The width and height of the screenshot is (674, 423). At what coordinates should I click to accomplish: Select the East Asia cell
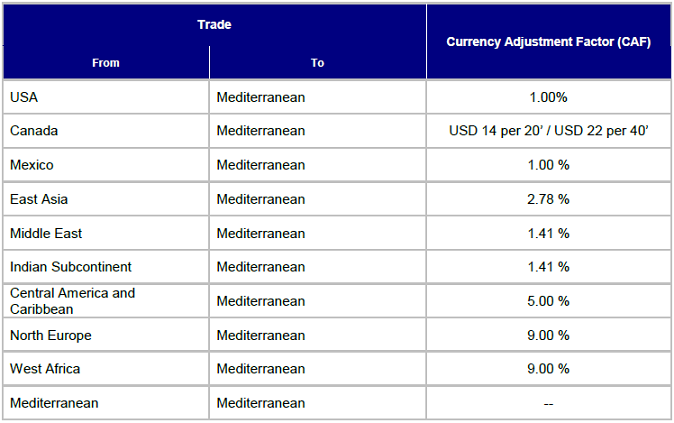(x=106, y=199)
